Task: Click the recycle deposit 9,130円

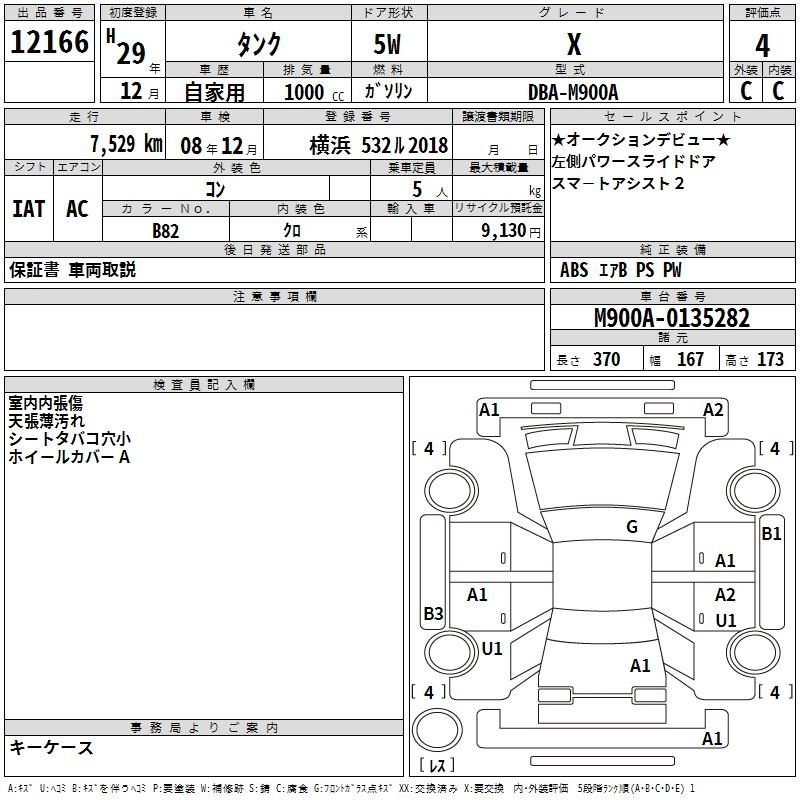Action: [x=511, y=231]
